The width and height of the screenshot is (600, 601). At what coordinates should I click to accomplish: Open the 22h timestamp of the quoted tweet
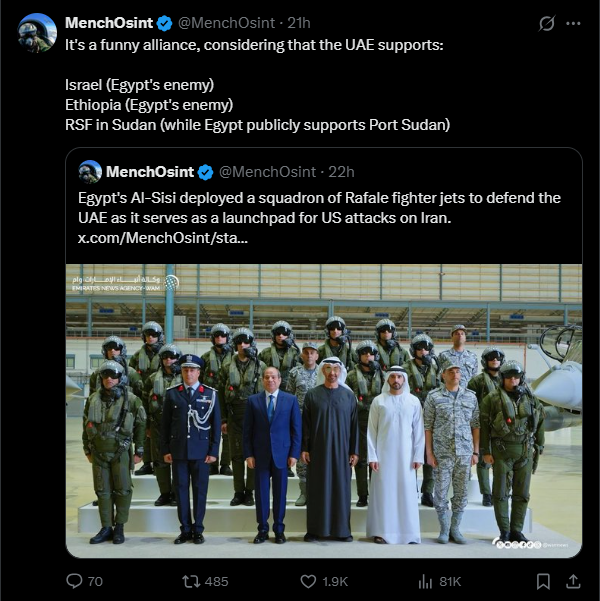click(341, 172)
